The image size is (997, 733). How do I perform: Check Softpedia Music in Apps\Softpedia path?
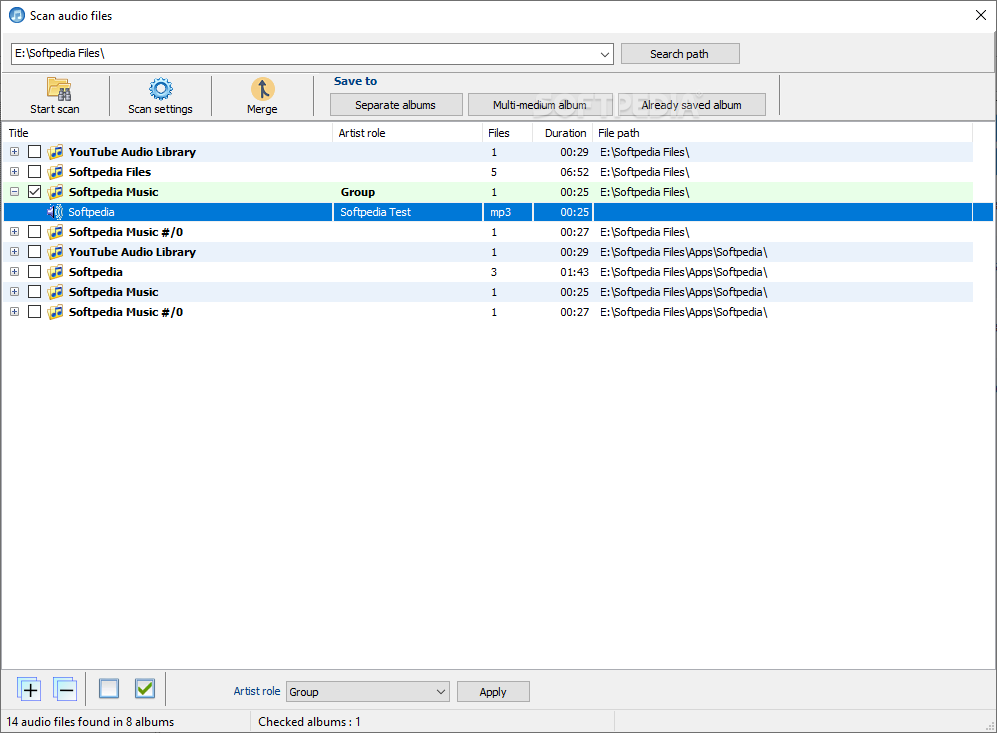pyautogui.click(x=34, y=292)
